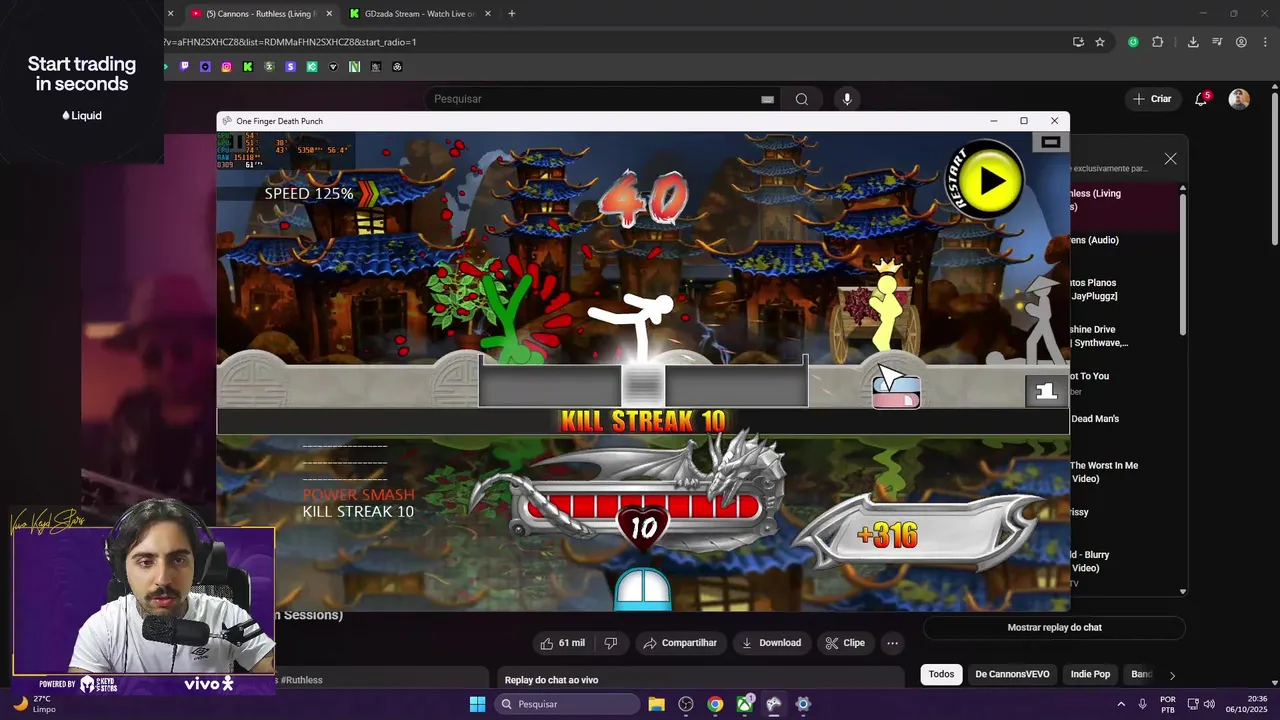Open the green Kick bookmark icon

coord(248,67)
